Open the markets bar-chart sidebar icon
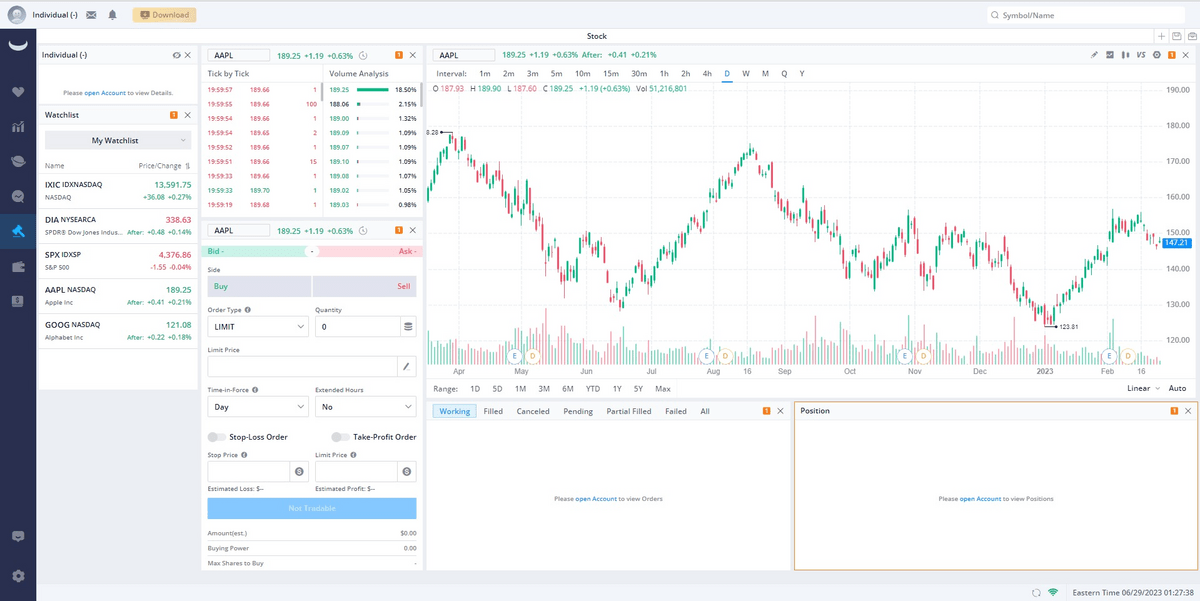Viewport: 1200px width, 601px height. tap(18, 127)
